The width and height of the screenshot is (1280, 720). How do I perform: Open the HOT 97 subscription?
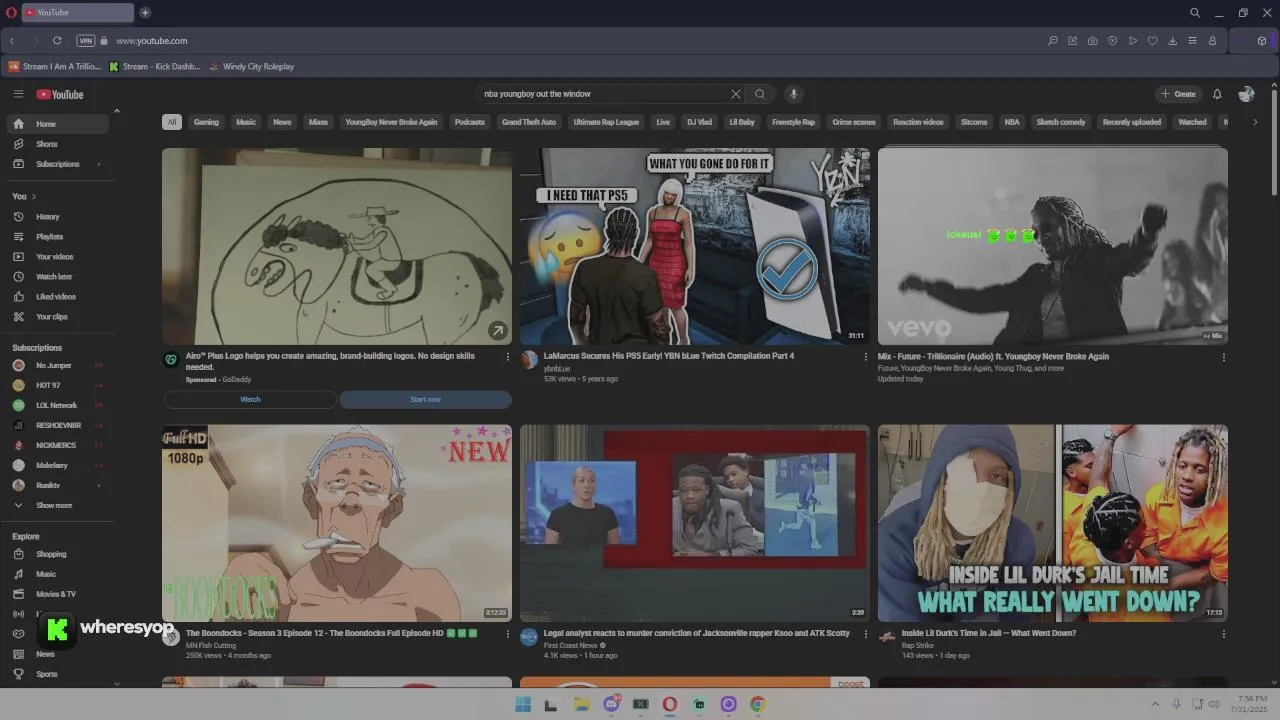point(59,386)
